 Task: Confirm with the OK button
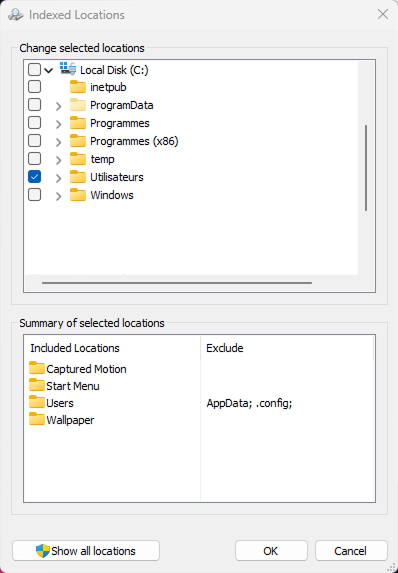coord(271,551)
